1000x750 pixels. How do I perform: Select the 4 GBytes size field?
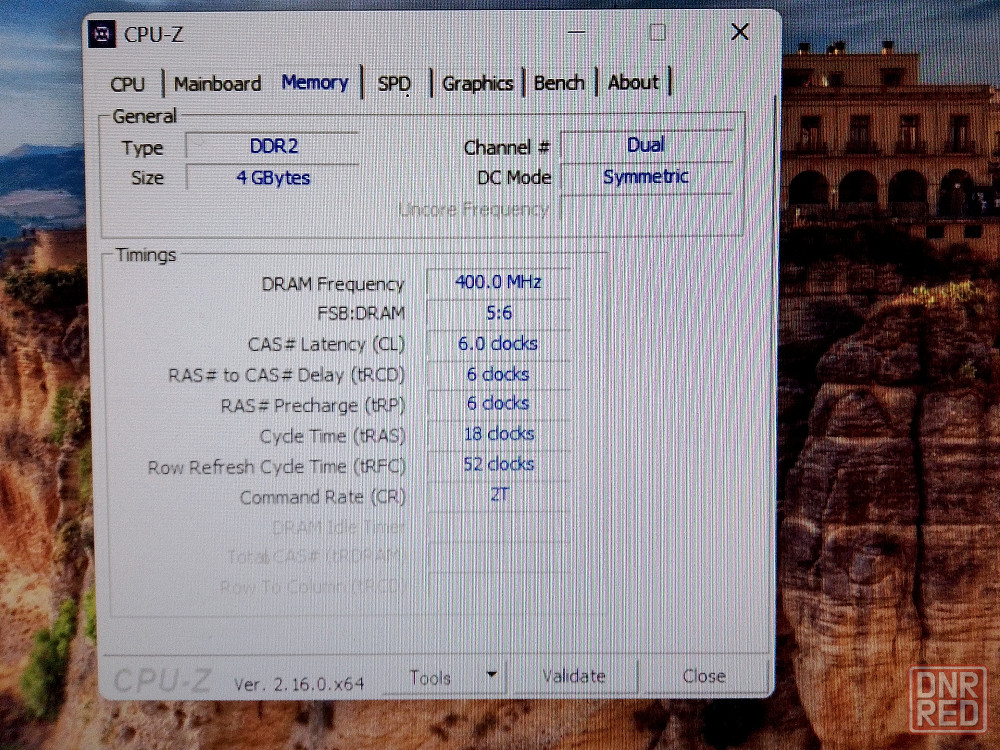pyautogui.click(x=274, y=178)
